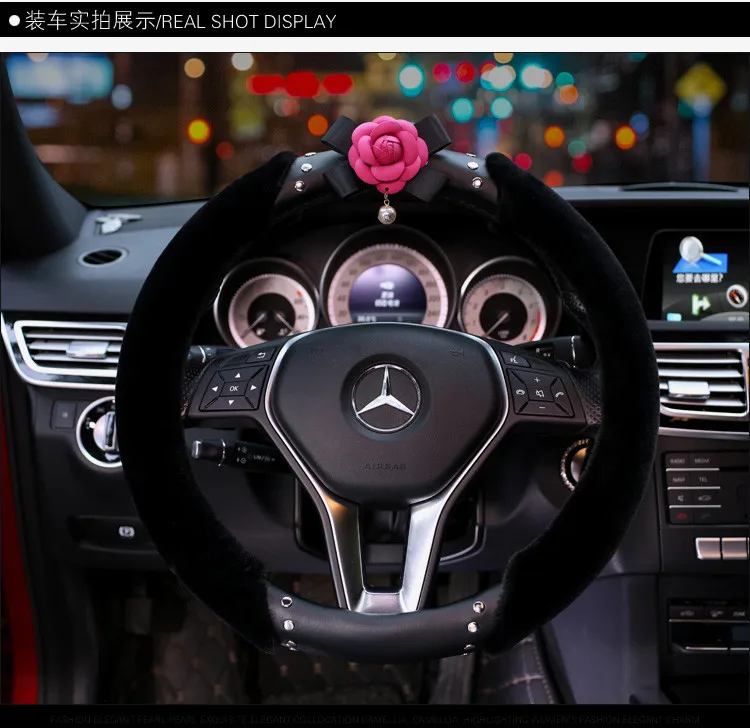Tap the compass icon on the navigation screen
Viewport: 750px width, 728px height.
pyautogui.click(x=736, y=295)
